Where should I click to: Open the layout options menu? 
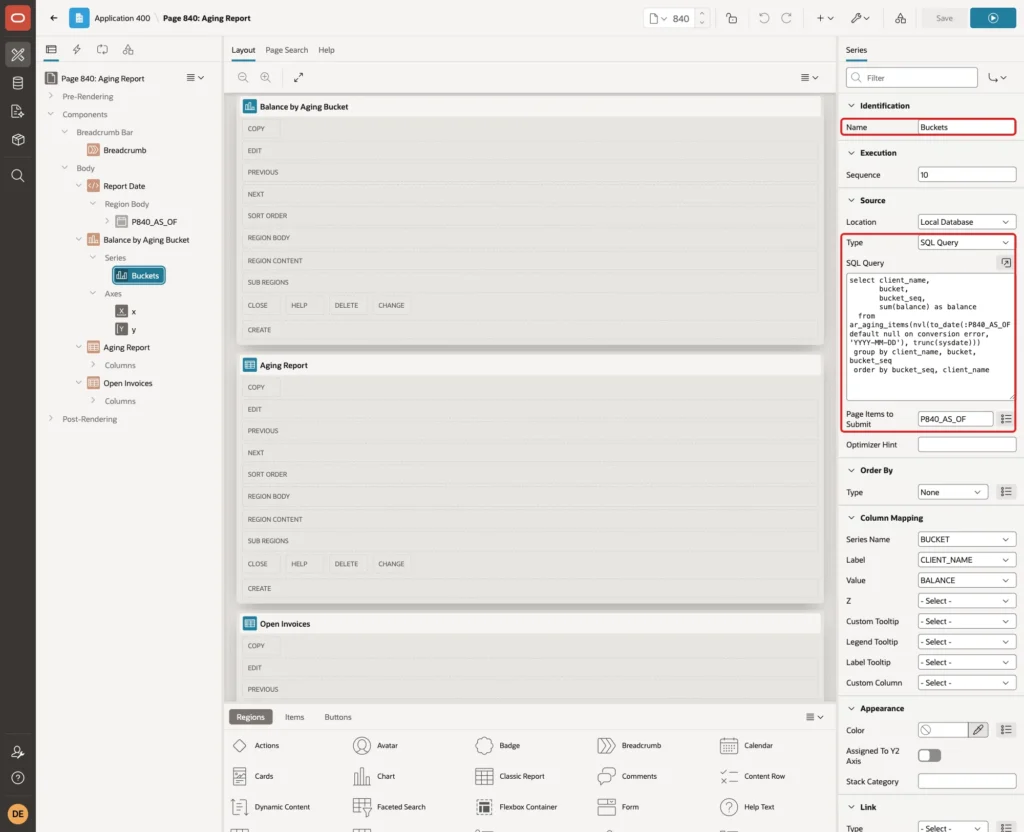[809, 77]
